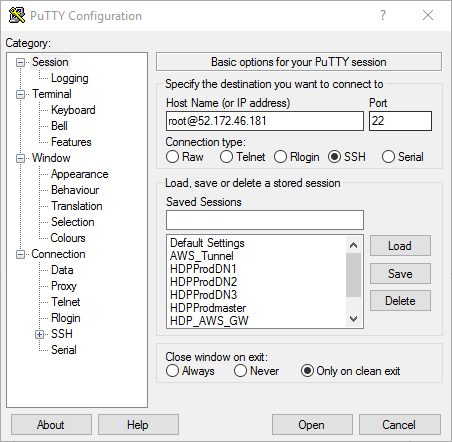Image resolution: width=452 pixels, height=442 pixels.
Task: Open the SSH category in tree
Action: coord(62,334)
